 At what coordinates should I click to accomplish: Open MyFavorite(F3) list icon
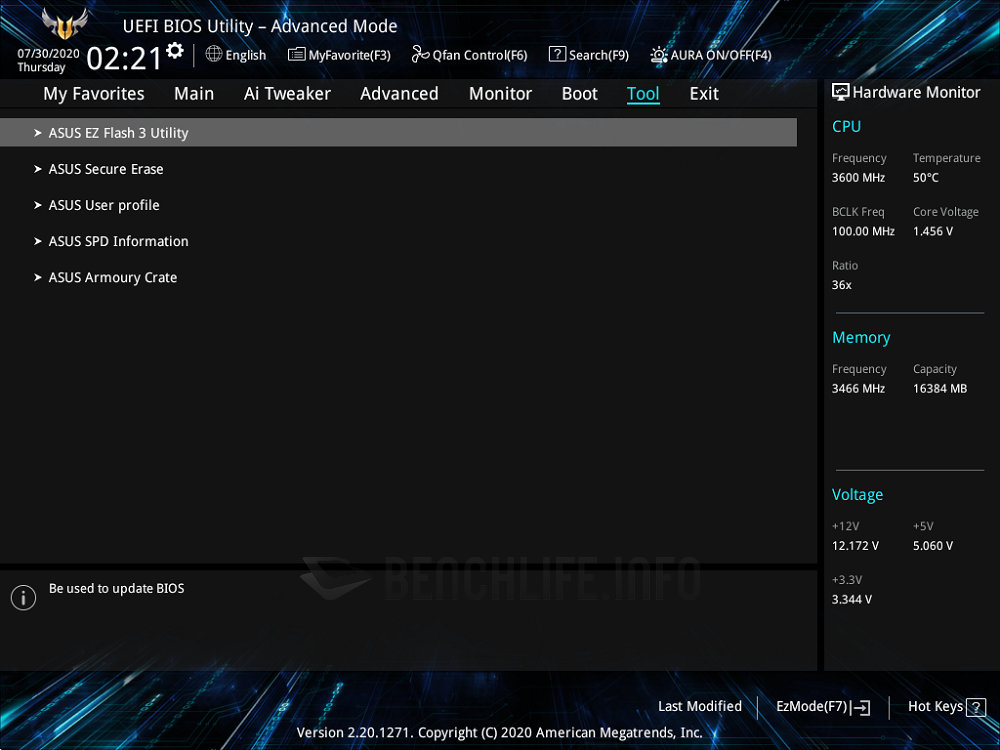tap(297, 55)
